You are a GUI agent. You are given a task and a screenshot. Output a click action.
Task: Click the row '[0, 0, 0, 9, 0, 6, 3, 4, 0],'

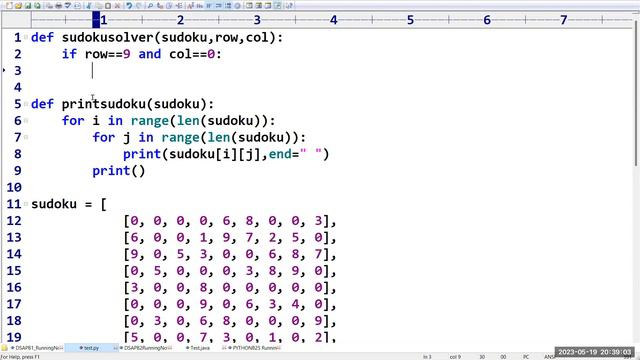[x=230, y=304]
